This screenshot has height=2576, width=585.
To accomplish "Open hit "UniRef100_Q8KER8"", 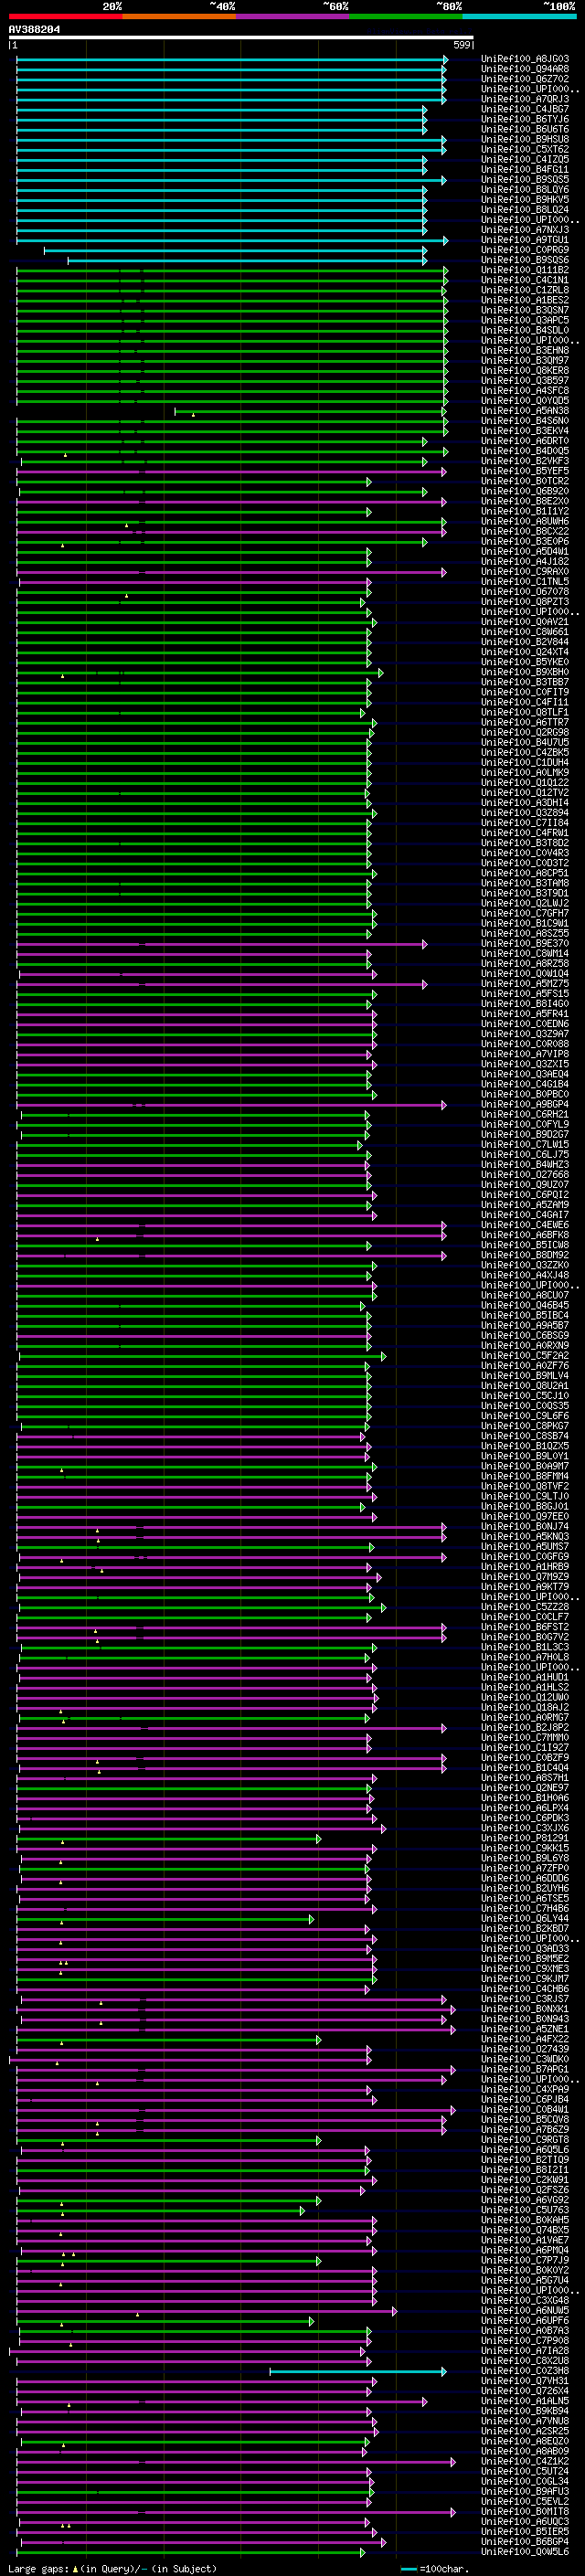I will (x=525, y=370).
